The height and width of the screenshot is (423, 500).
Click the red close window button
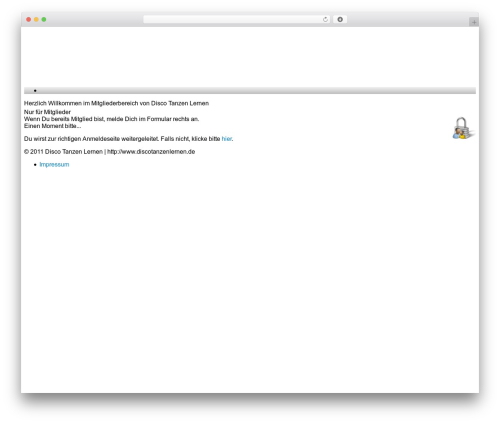[29, 20]
